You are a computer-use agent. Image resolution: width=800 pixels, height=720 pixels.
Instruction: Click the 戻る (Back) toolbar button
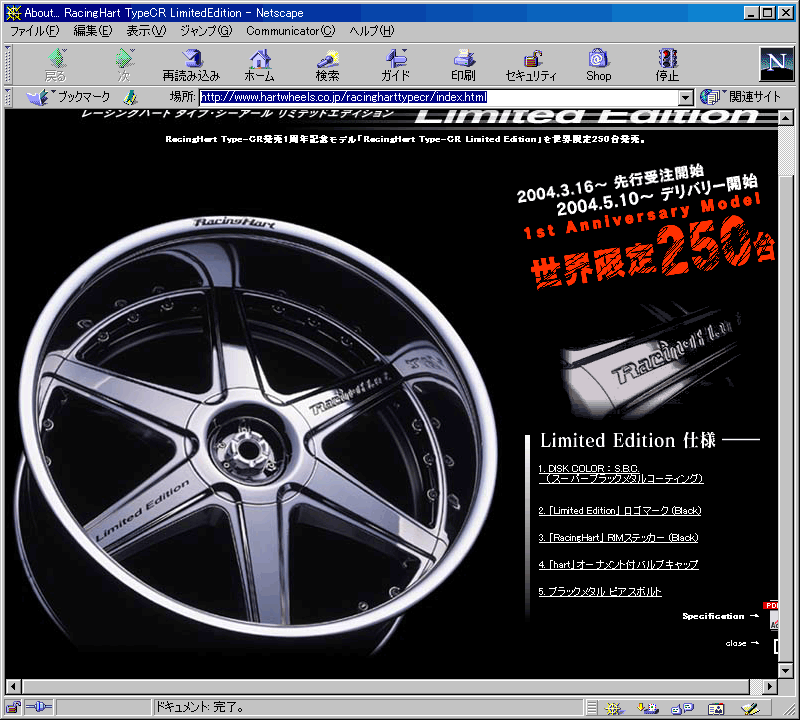56,65
